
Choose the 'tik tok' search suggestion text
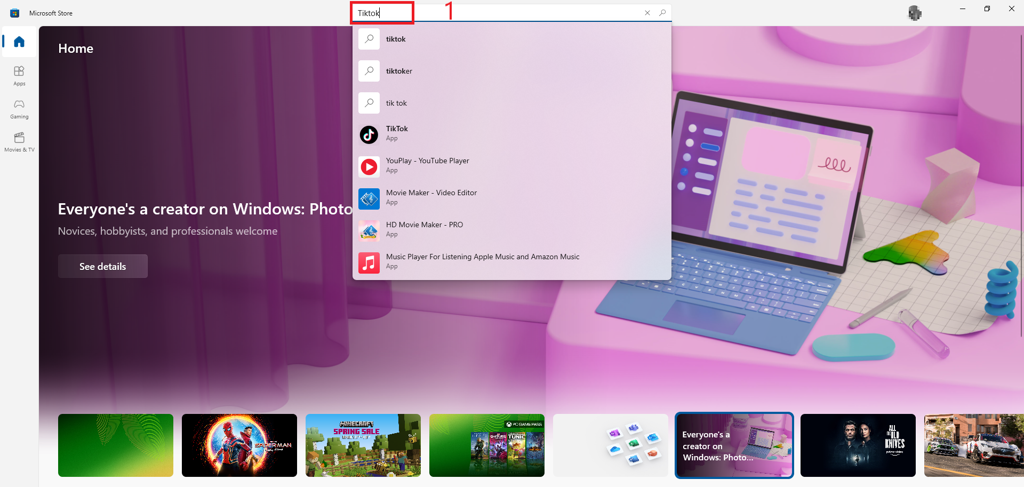tap(396, 103)
